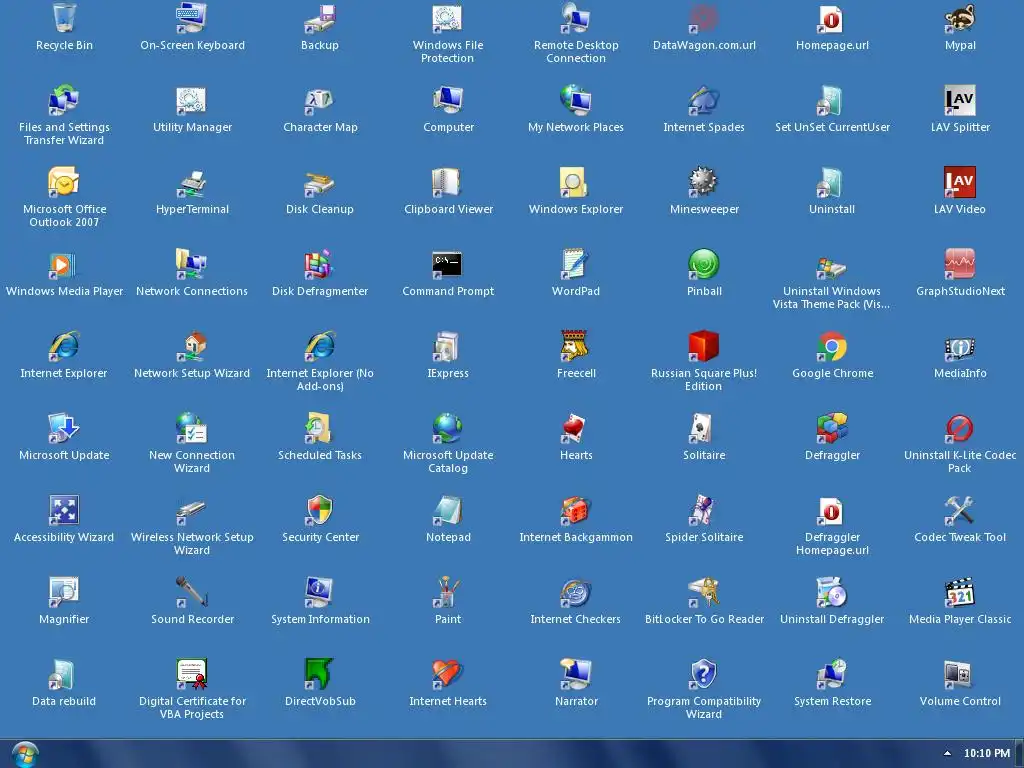Launch Google Chrome shortcut
This screenshot has height=768, width=1024.
[x=832, y=346]
